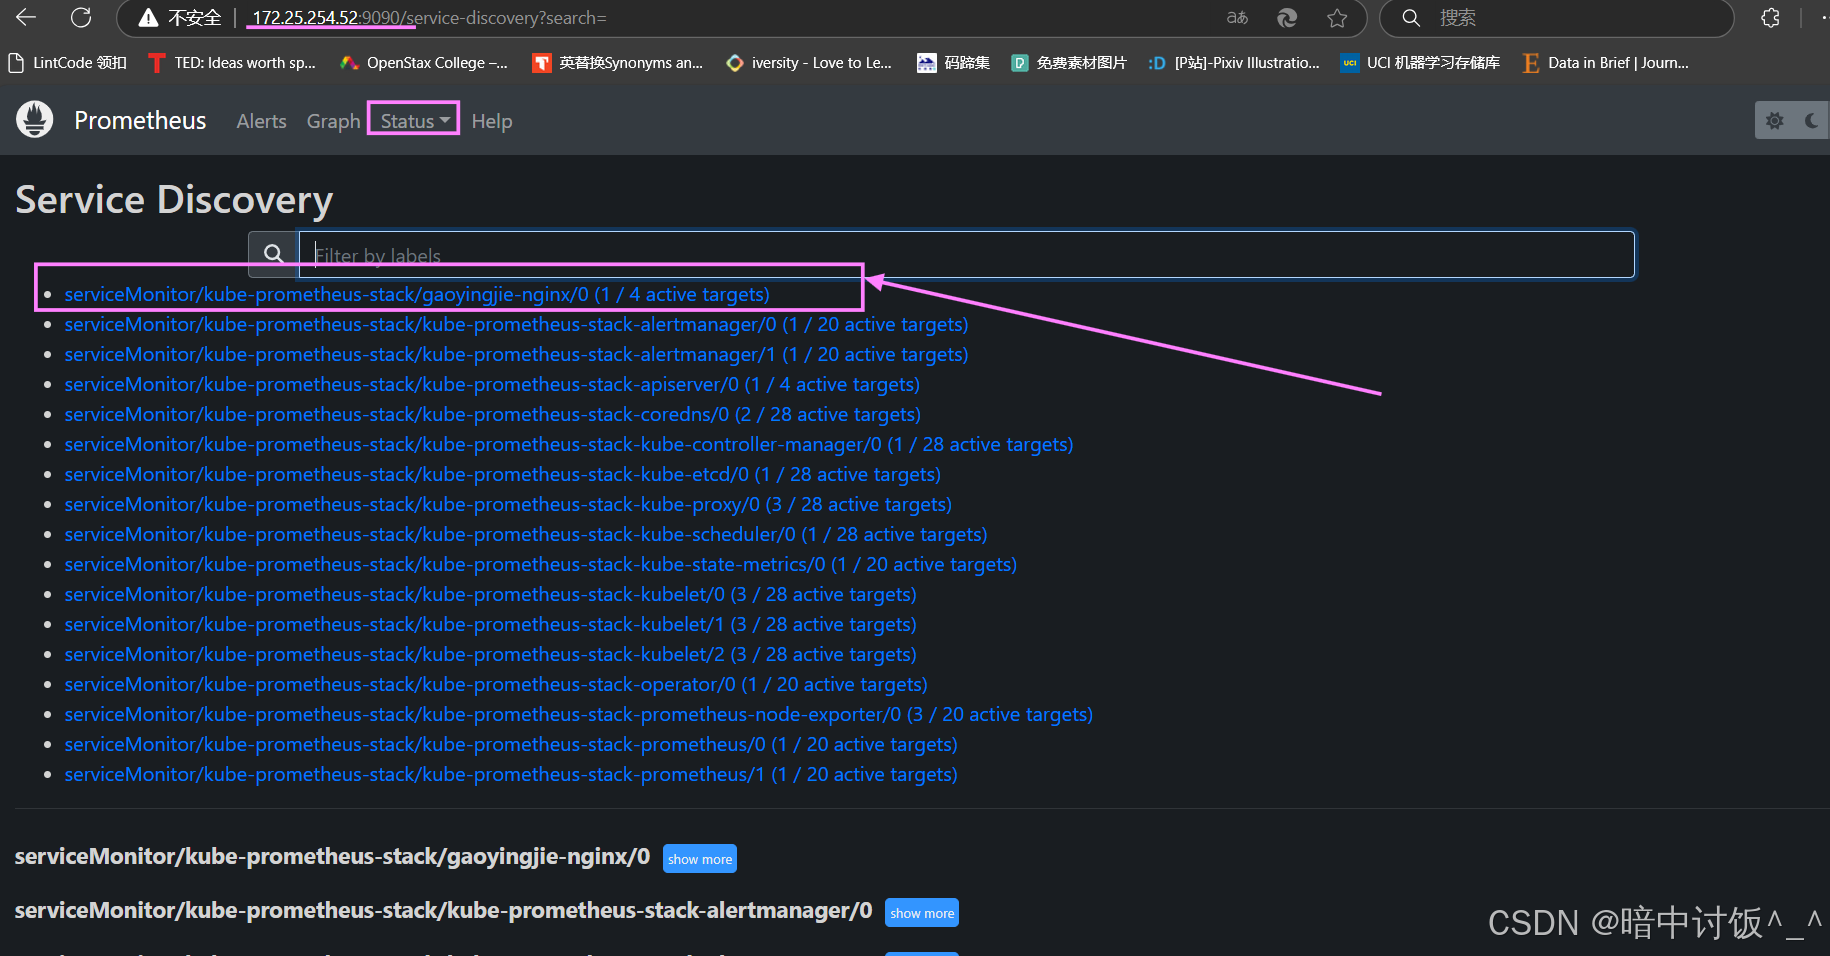Click the gaoyingjie-nginx/0 section heading
This screenshot has width=1830, height=956.
pyautogui.click(x=332, y=857)
